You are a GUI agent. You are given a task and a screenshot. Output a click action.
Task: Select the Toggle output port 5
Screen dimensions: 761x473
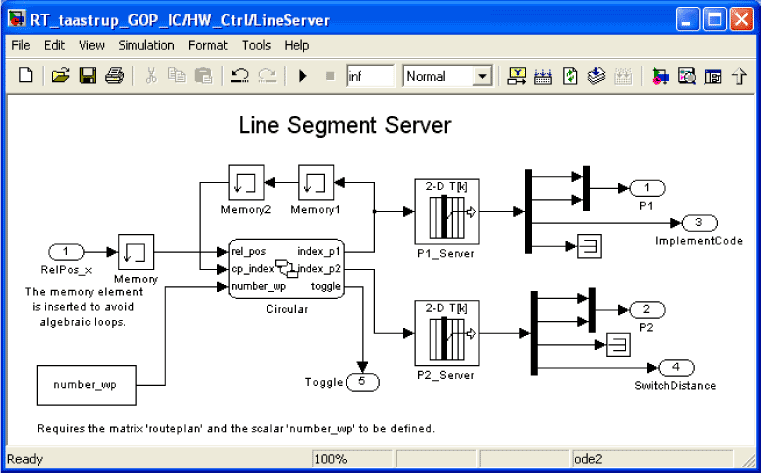(362, 382)
